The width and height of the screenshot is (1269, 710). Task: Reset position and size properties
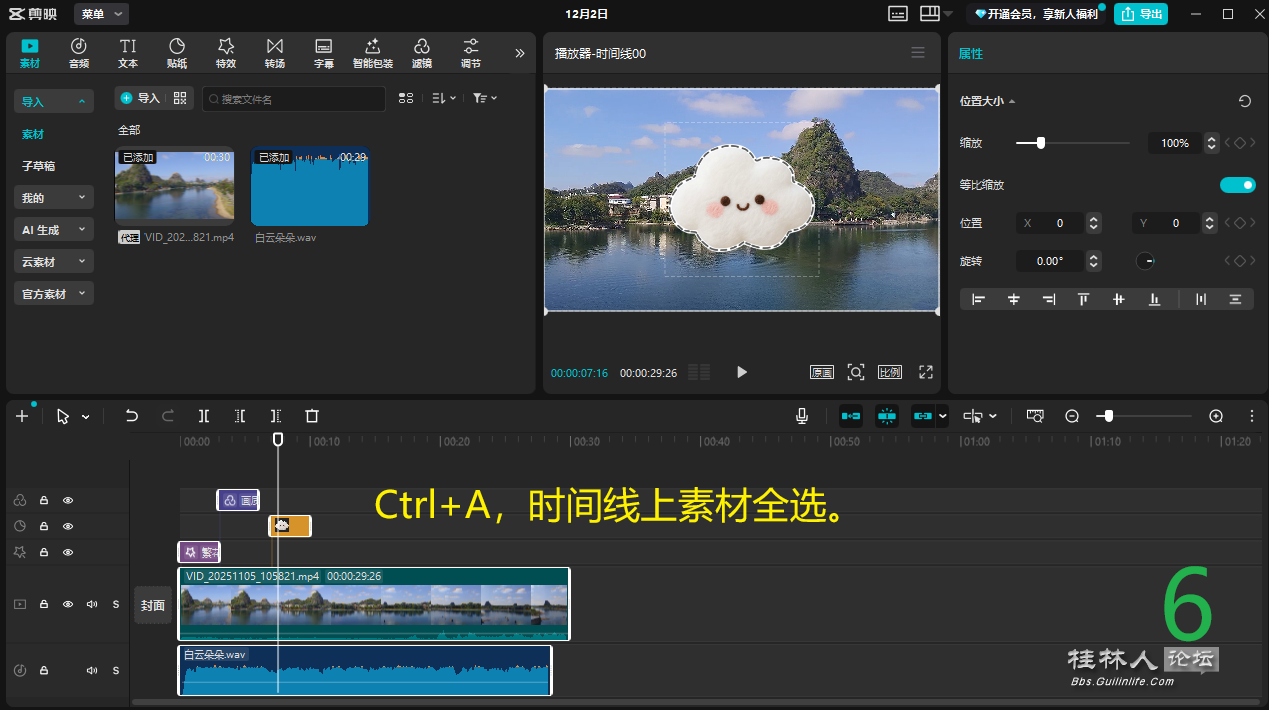pyautogui.click(x=1244, y=101)
